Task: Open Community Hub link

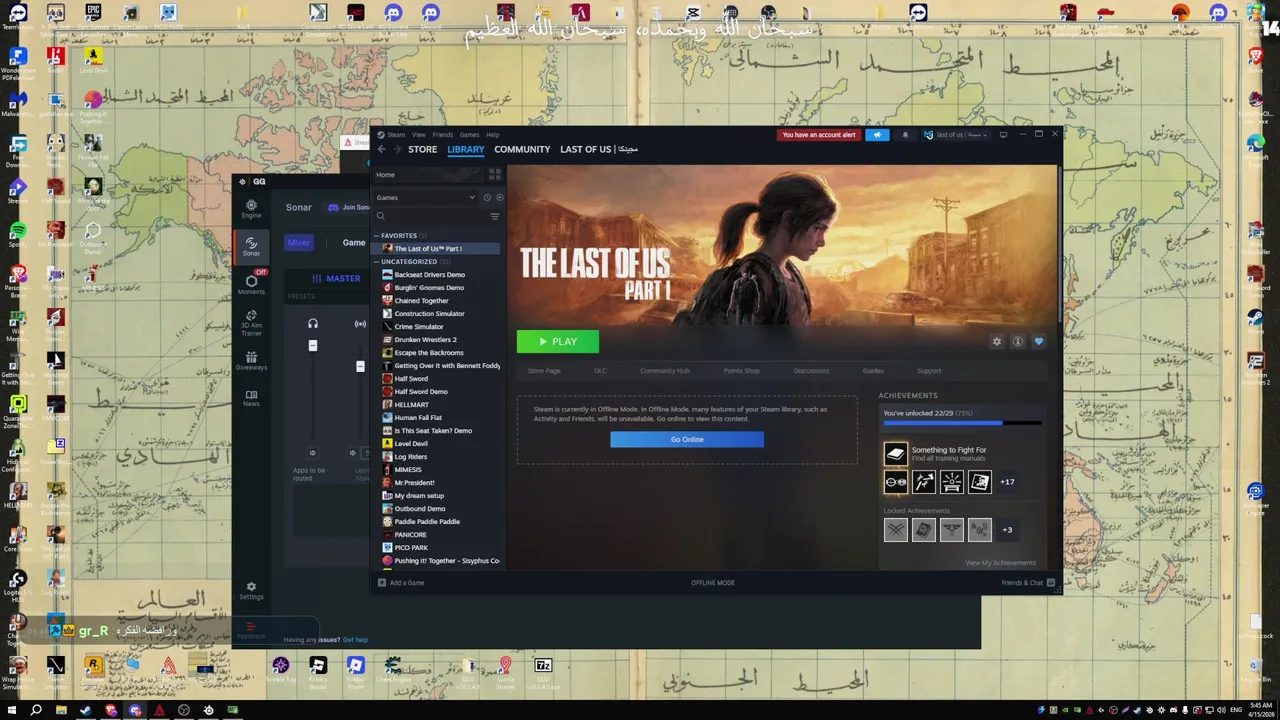Action: pyautogui.click(x=665, y=371)
